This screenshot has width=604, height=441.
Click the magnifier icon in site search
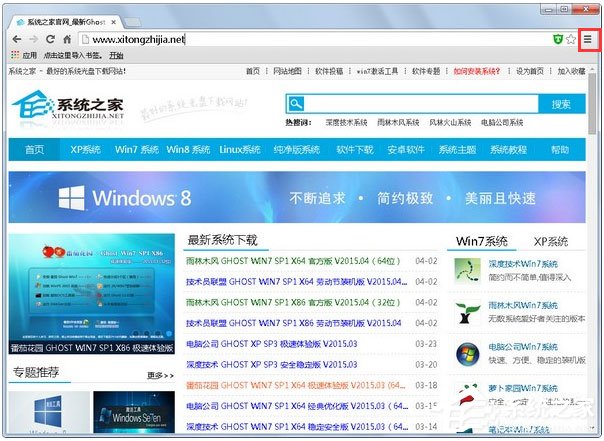[295, 104]
